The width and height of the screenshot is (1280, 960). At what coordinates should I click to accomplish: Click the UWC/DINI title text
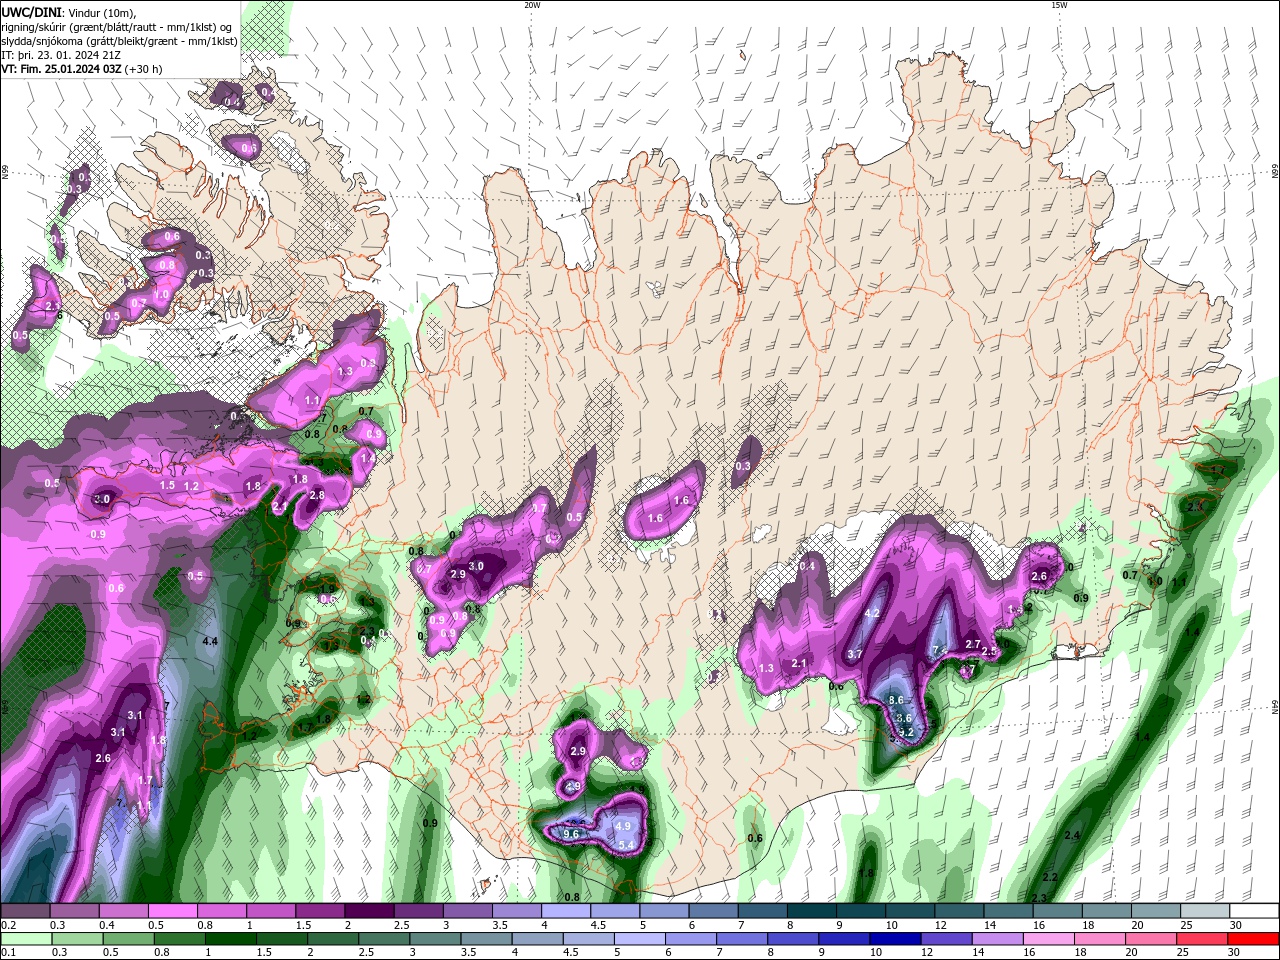click(32, 12)
